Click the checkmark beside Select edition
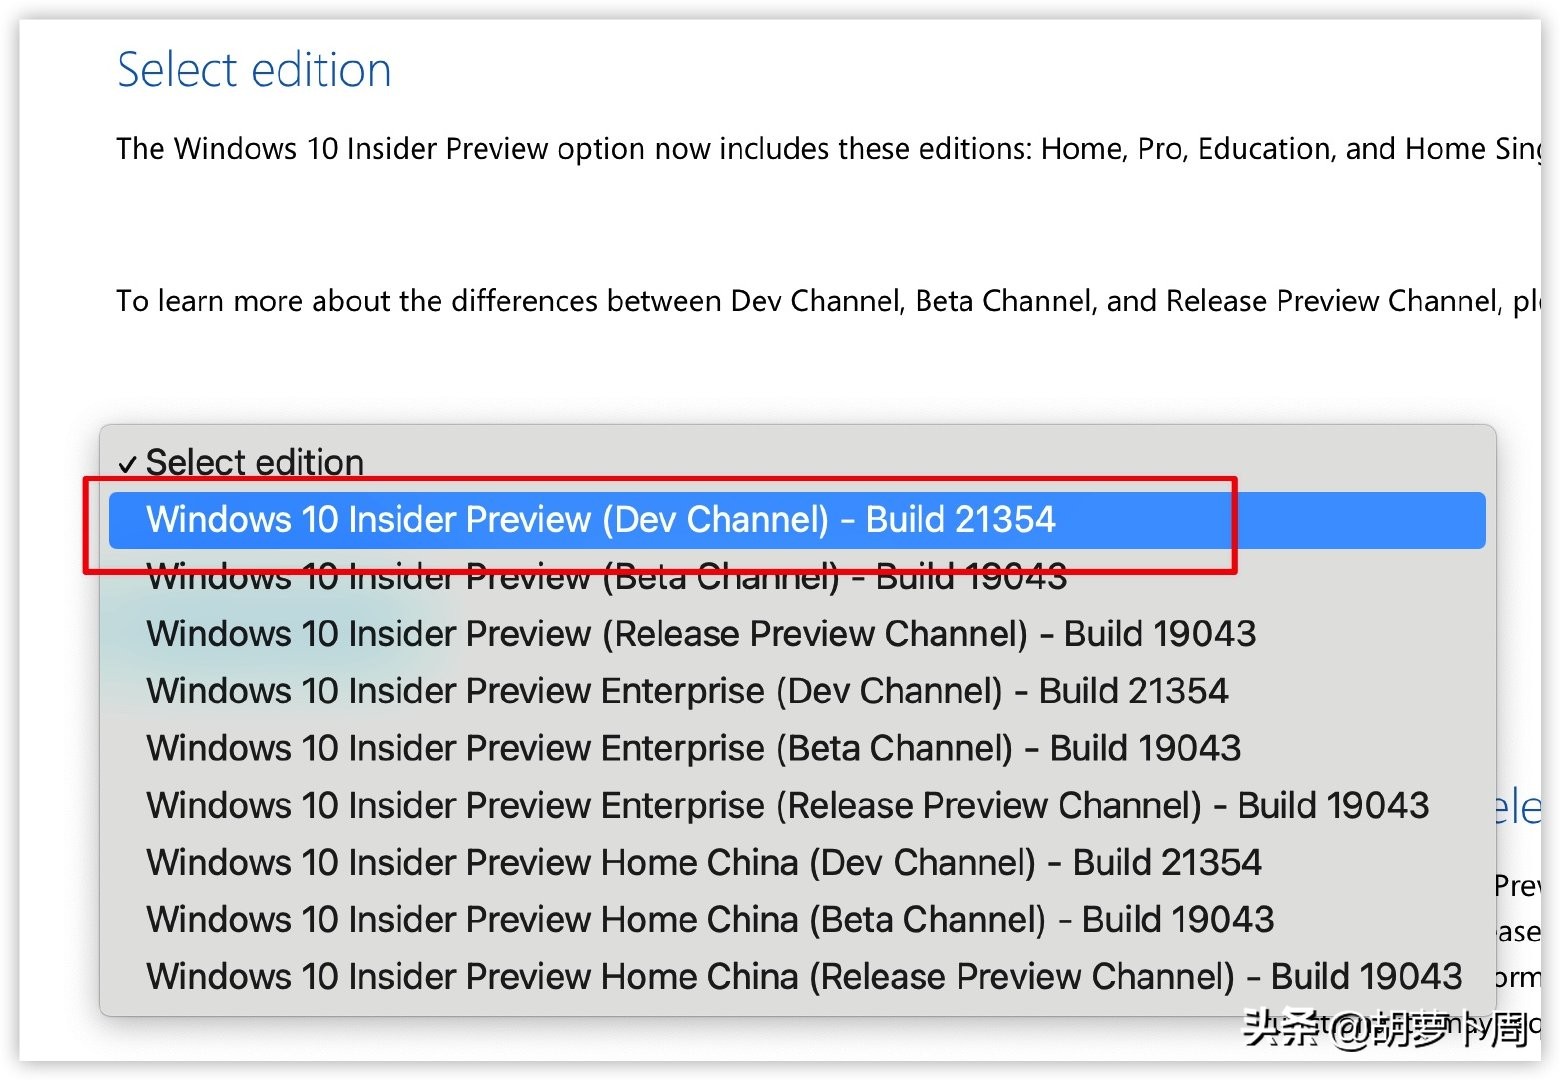 pos(127,464)
